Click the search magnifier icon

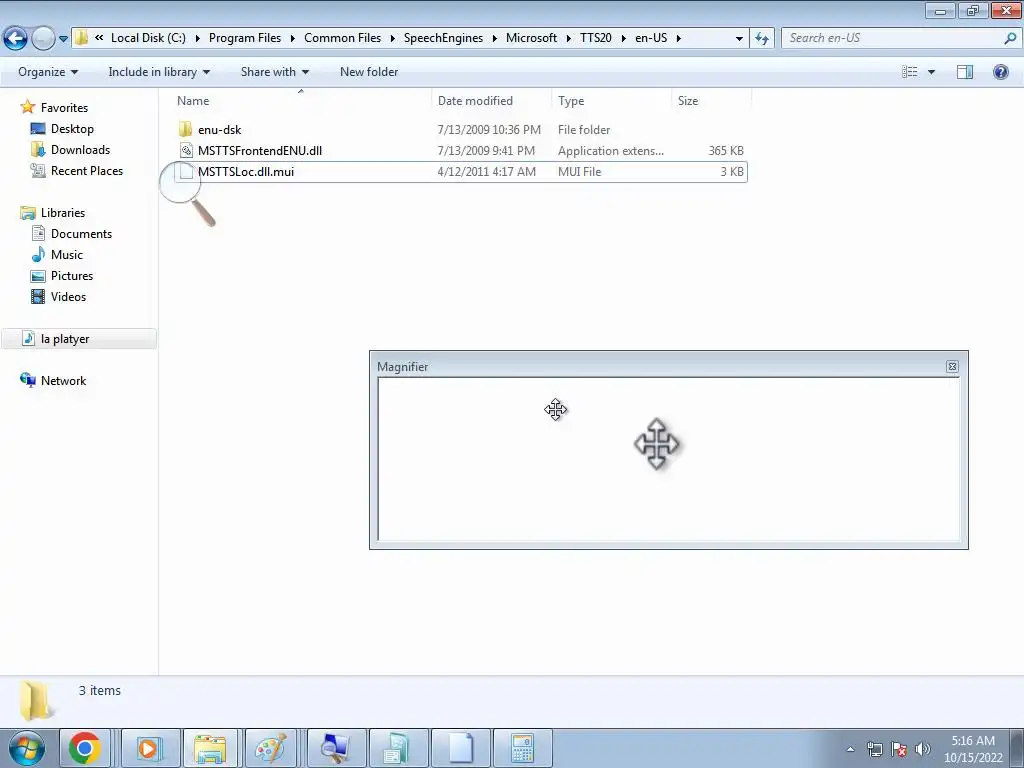(1010, 39)
